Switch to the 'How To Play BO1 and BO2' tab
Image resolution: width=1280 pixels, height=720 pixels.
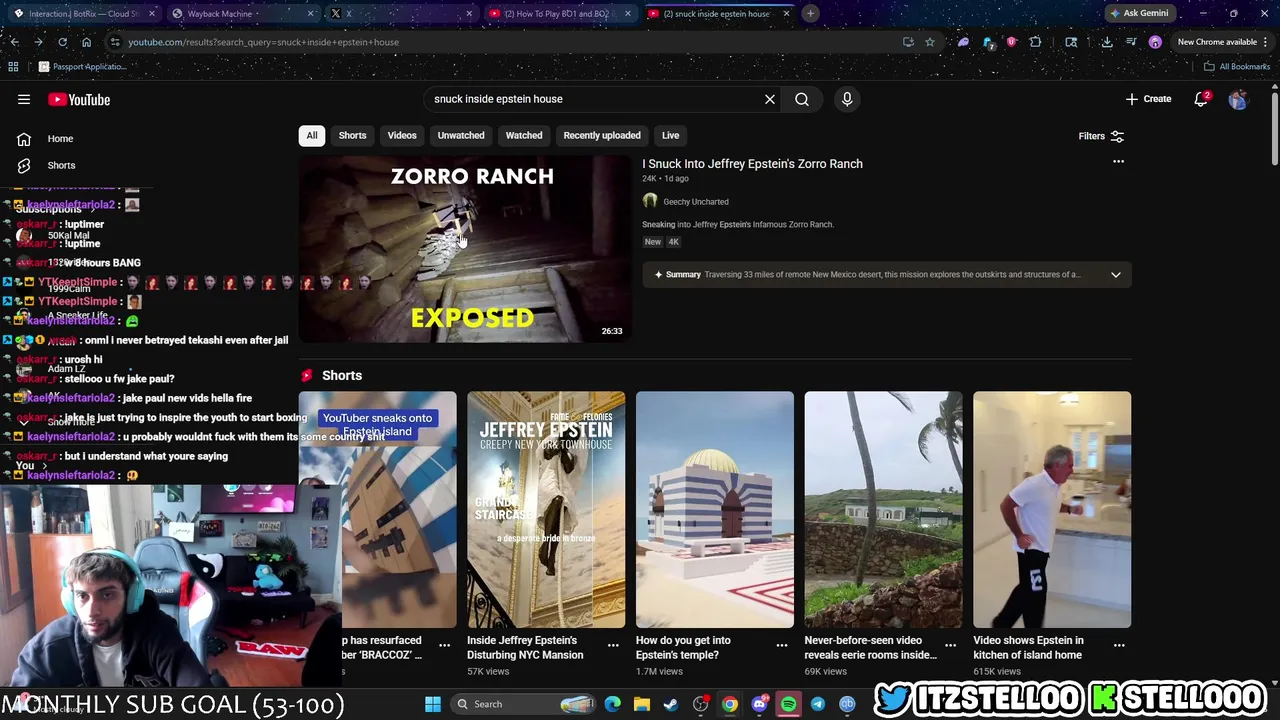click(x=560, y=14)
